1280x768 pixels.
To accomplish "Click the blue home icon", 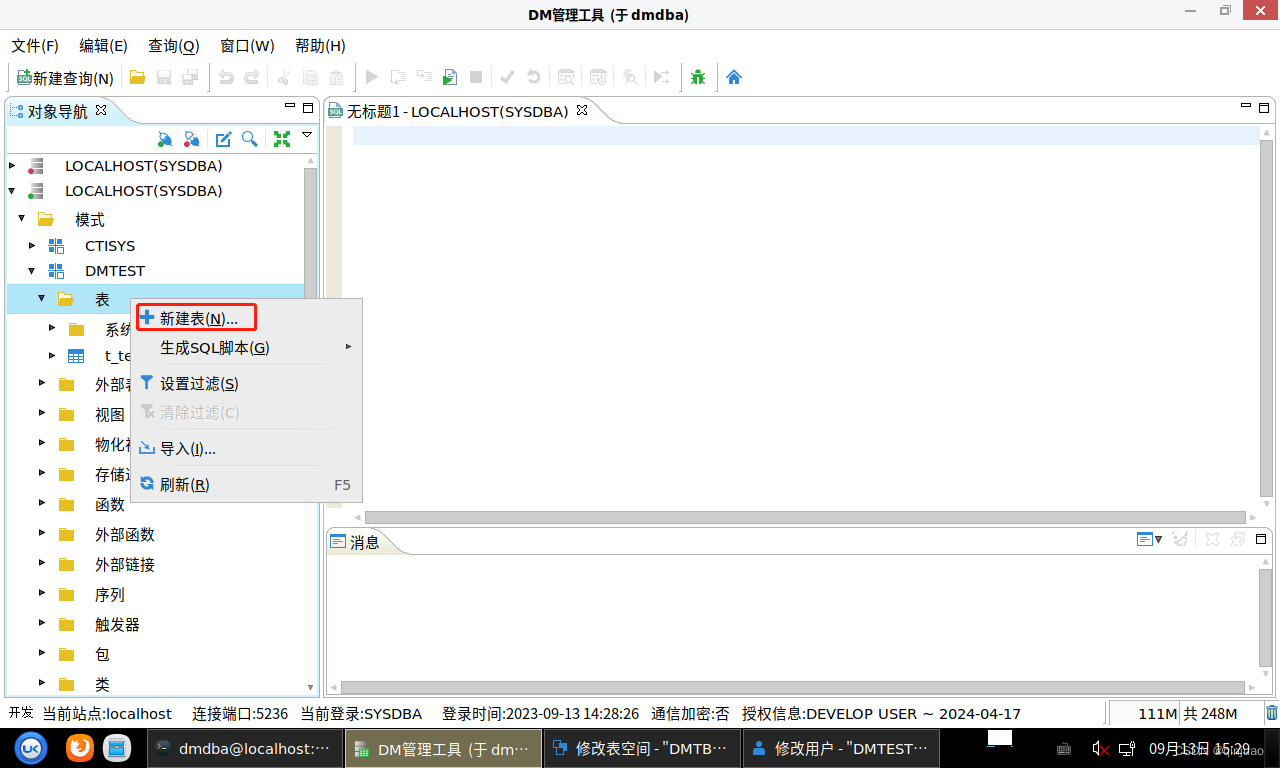I will pos(734,77).
